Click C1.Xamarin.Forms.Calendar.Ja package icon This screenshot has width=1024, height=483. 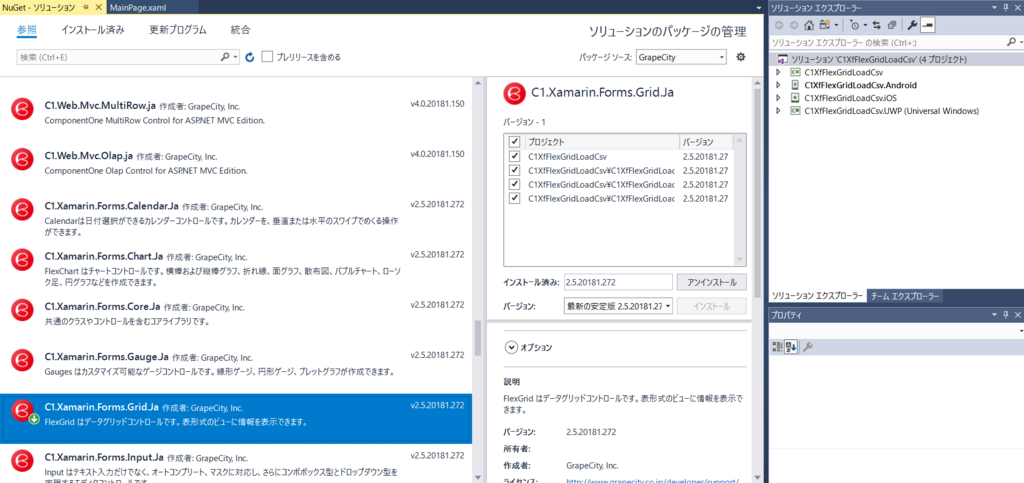(x=22, y=209)
